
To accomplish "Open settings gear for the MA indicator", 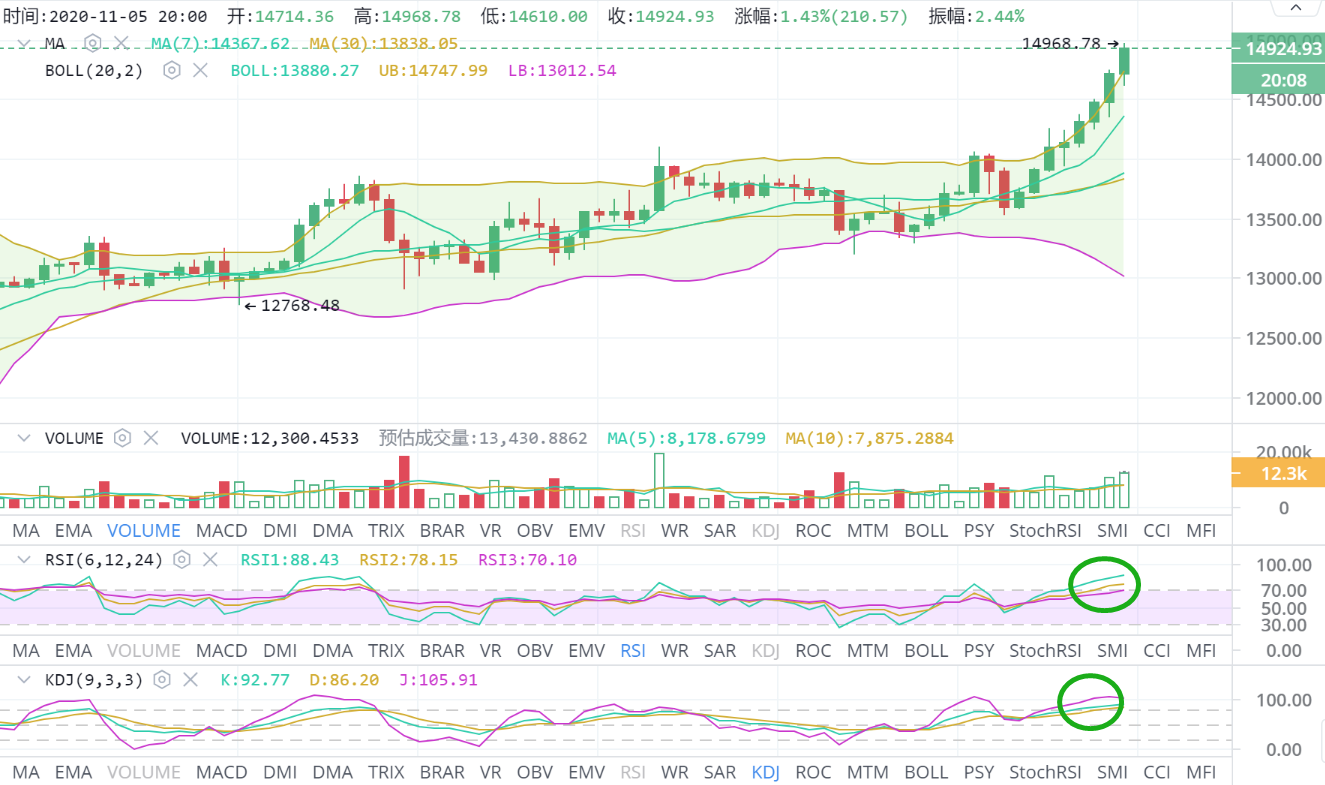I will [93, 43].
